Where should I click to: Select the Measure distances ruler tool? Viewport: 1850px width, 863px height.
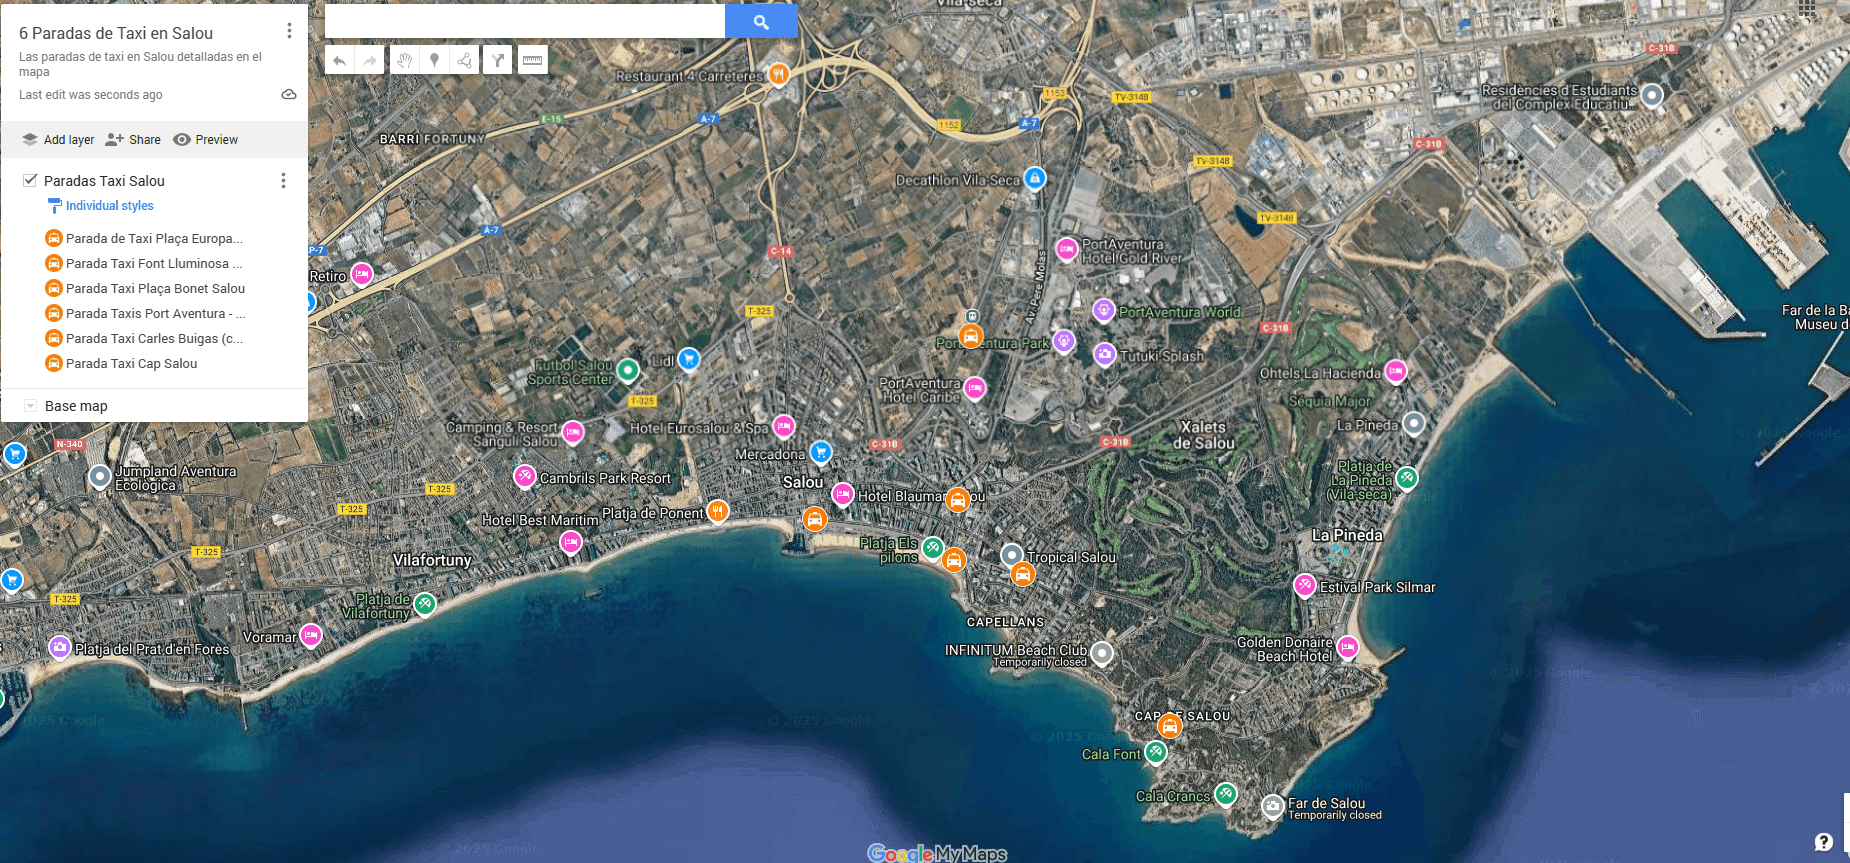tap(532, 61)
